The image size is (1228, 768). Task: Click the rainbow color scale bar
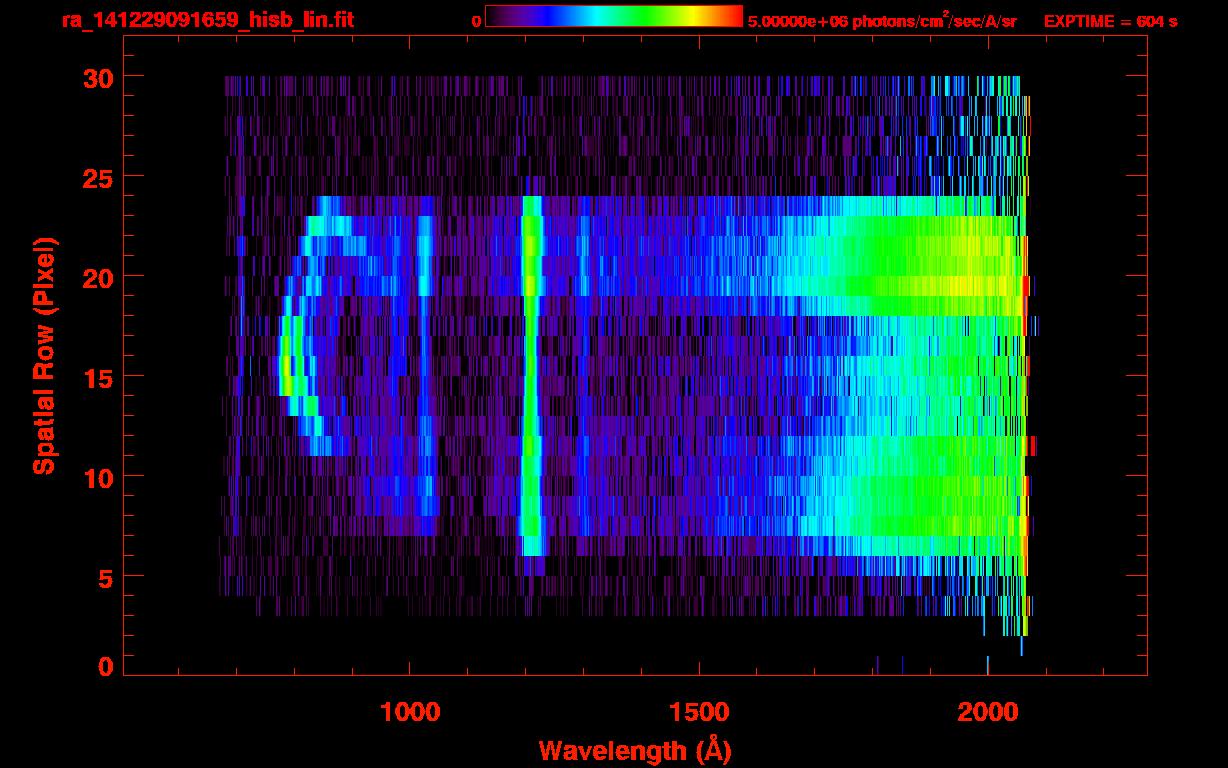tap(614, 16)
